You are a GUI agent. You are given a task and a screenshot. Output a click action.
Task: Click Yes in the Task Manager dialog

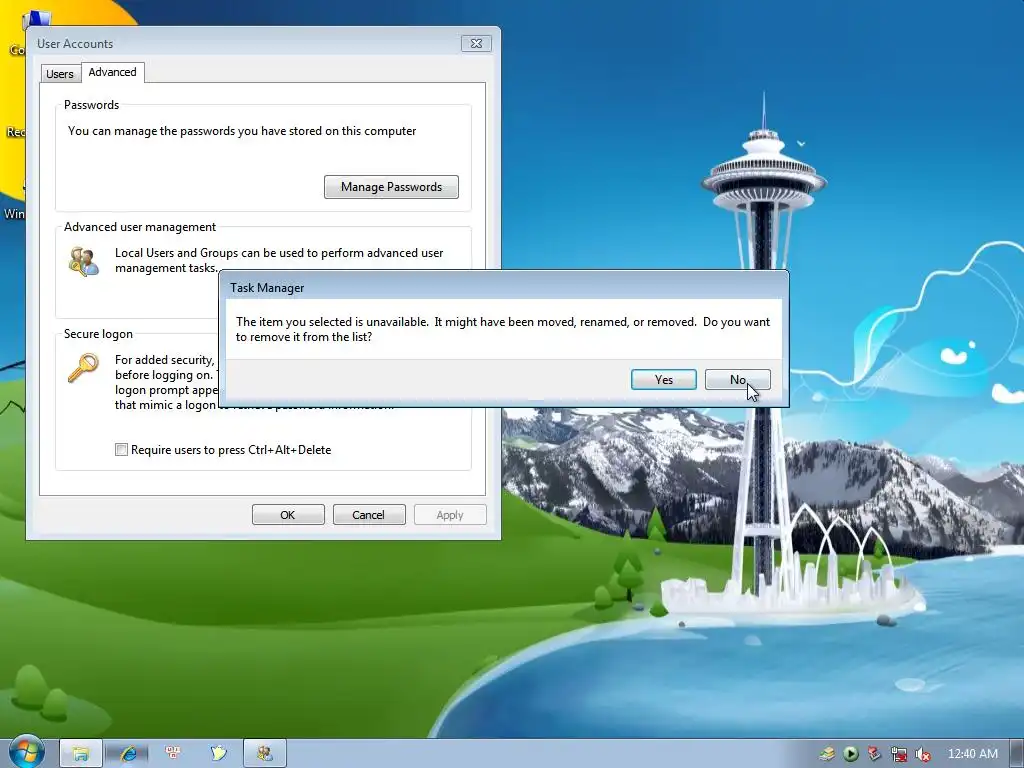(x=664, y=379)
